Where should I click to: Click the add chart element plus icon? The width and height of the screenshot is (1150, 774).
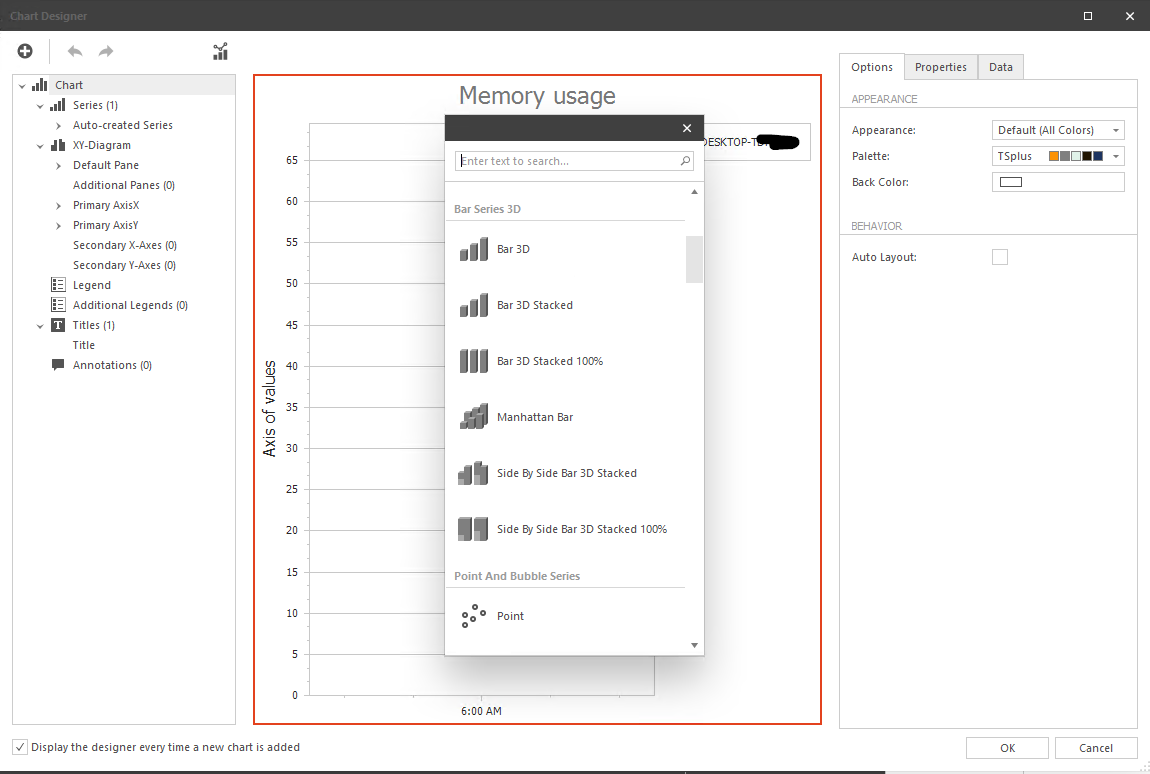click(25, 51)
